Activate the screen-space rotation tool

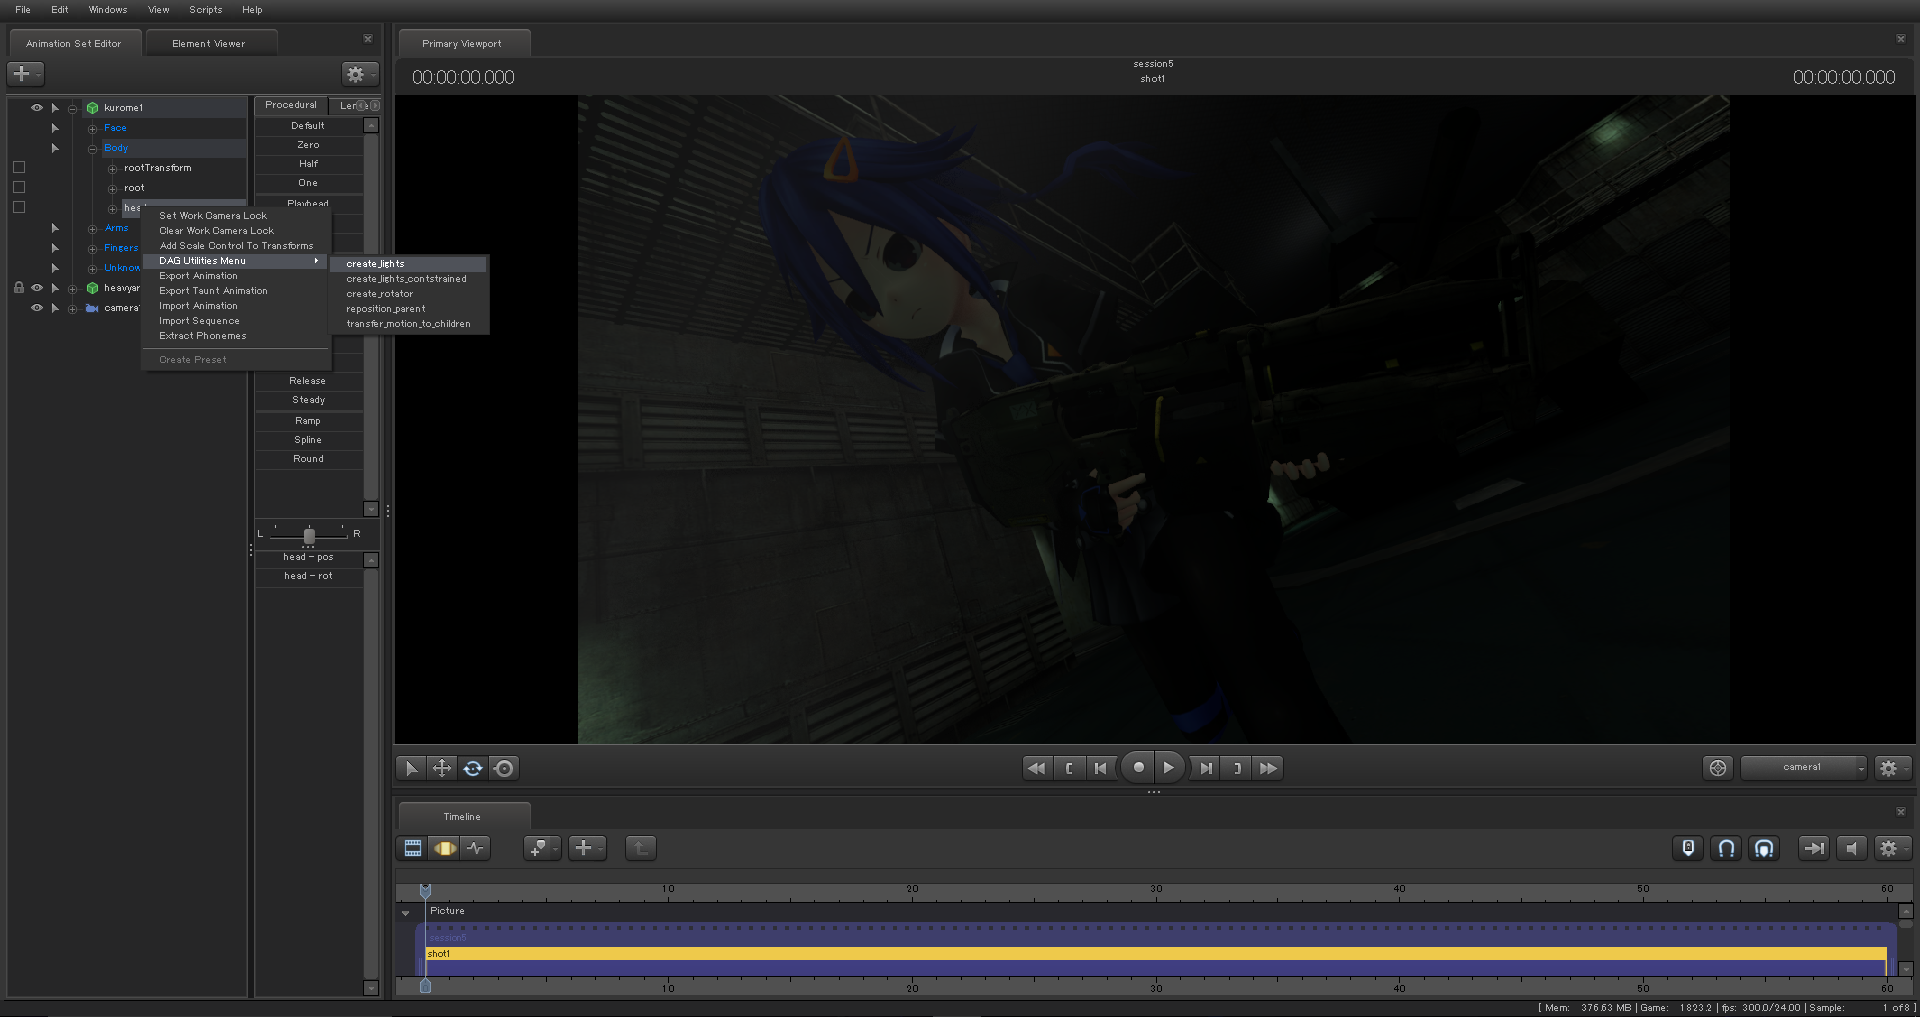pyautogui.click(x=504, y=768)
